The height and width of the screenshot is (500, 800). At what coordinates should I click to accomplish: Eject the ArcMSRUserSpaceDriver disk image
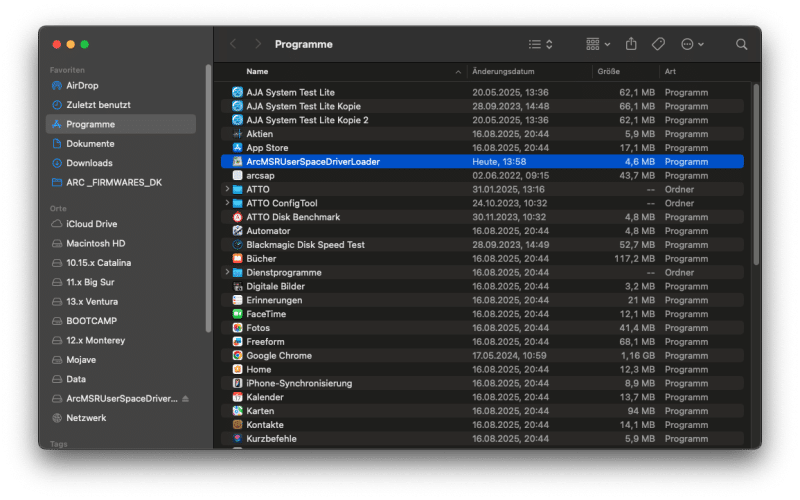(186, 398)
